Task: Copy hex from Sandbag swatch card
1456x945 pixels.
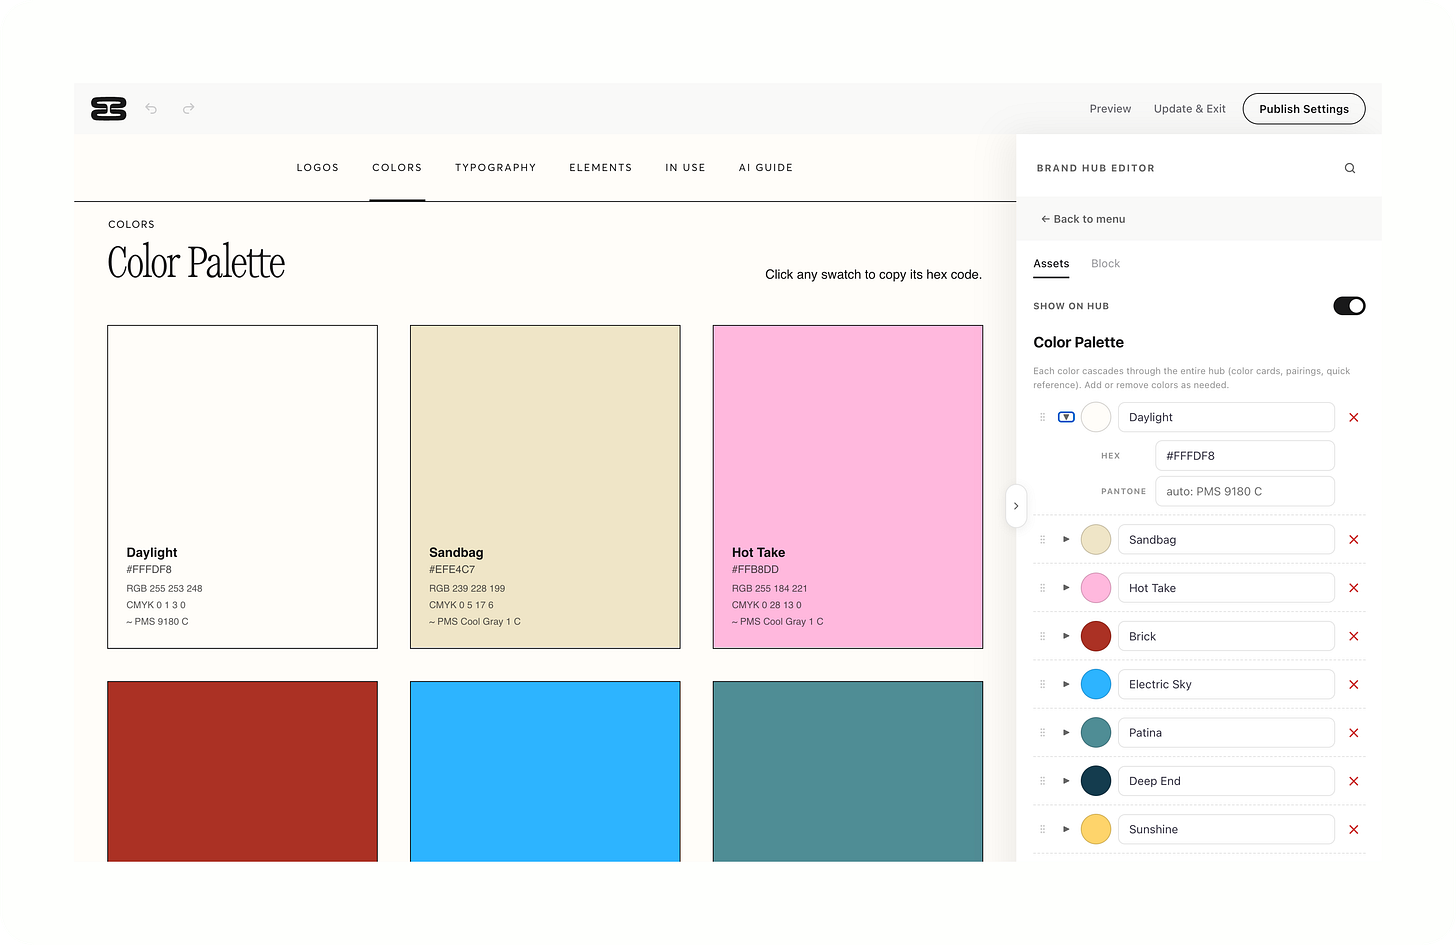Action: 545,487
